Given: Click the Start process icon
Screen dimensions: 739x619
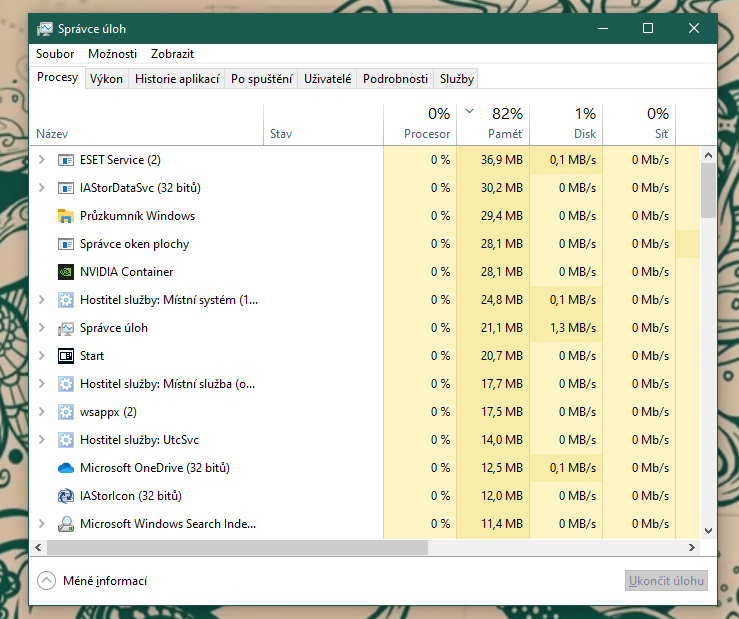Looking at the screenshot, I should pyautogui.click(x=66, y=356).
